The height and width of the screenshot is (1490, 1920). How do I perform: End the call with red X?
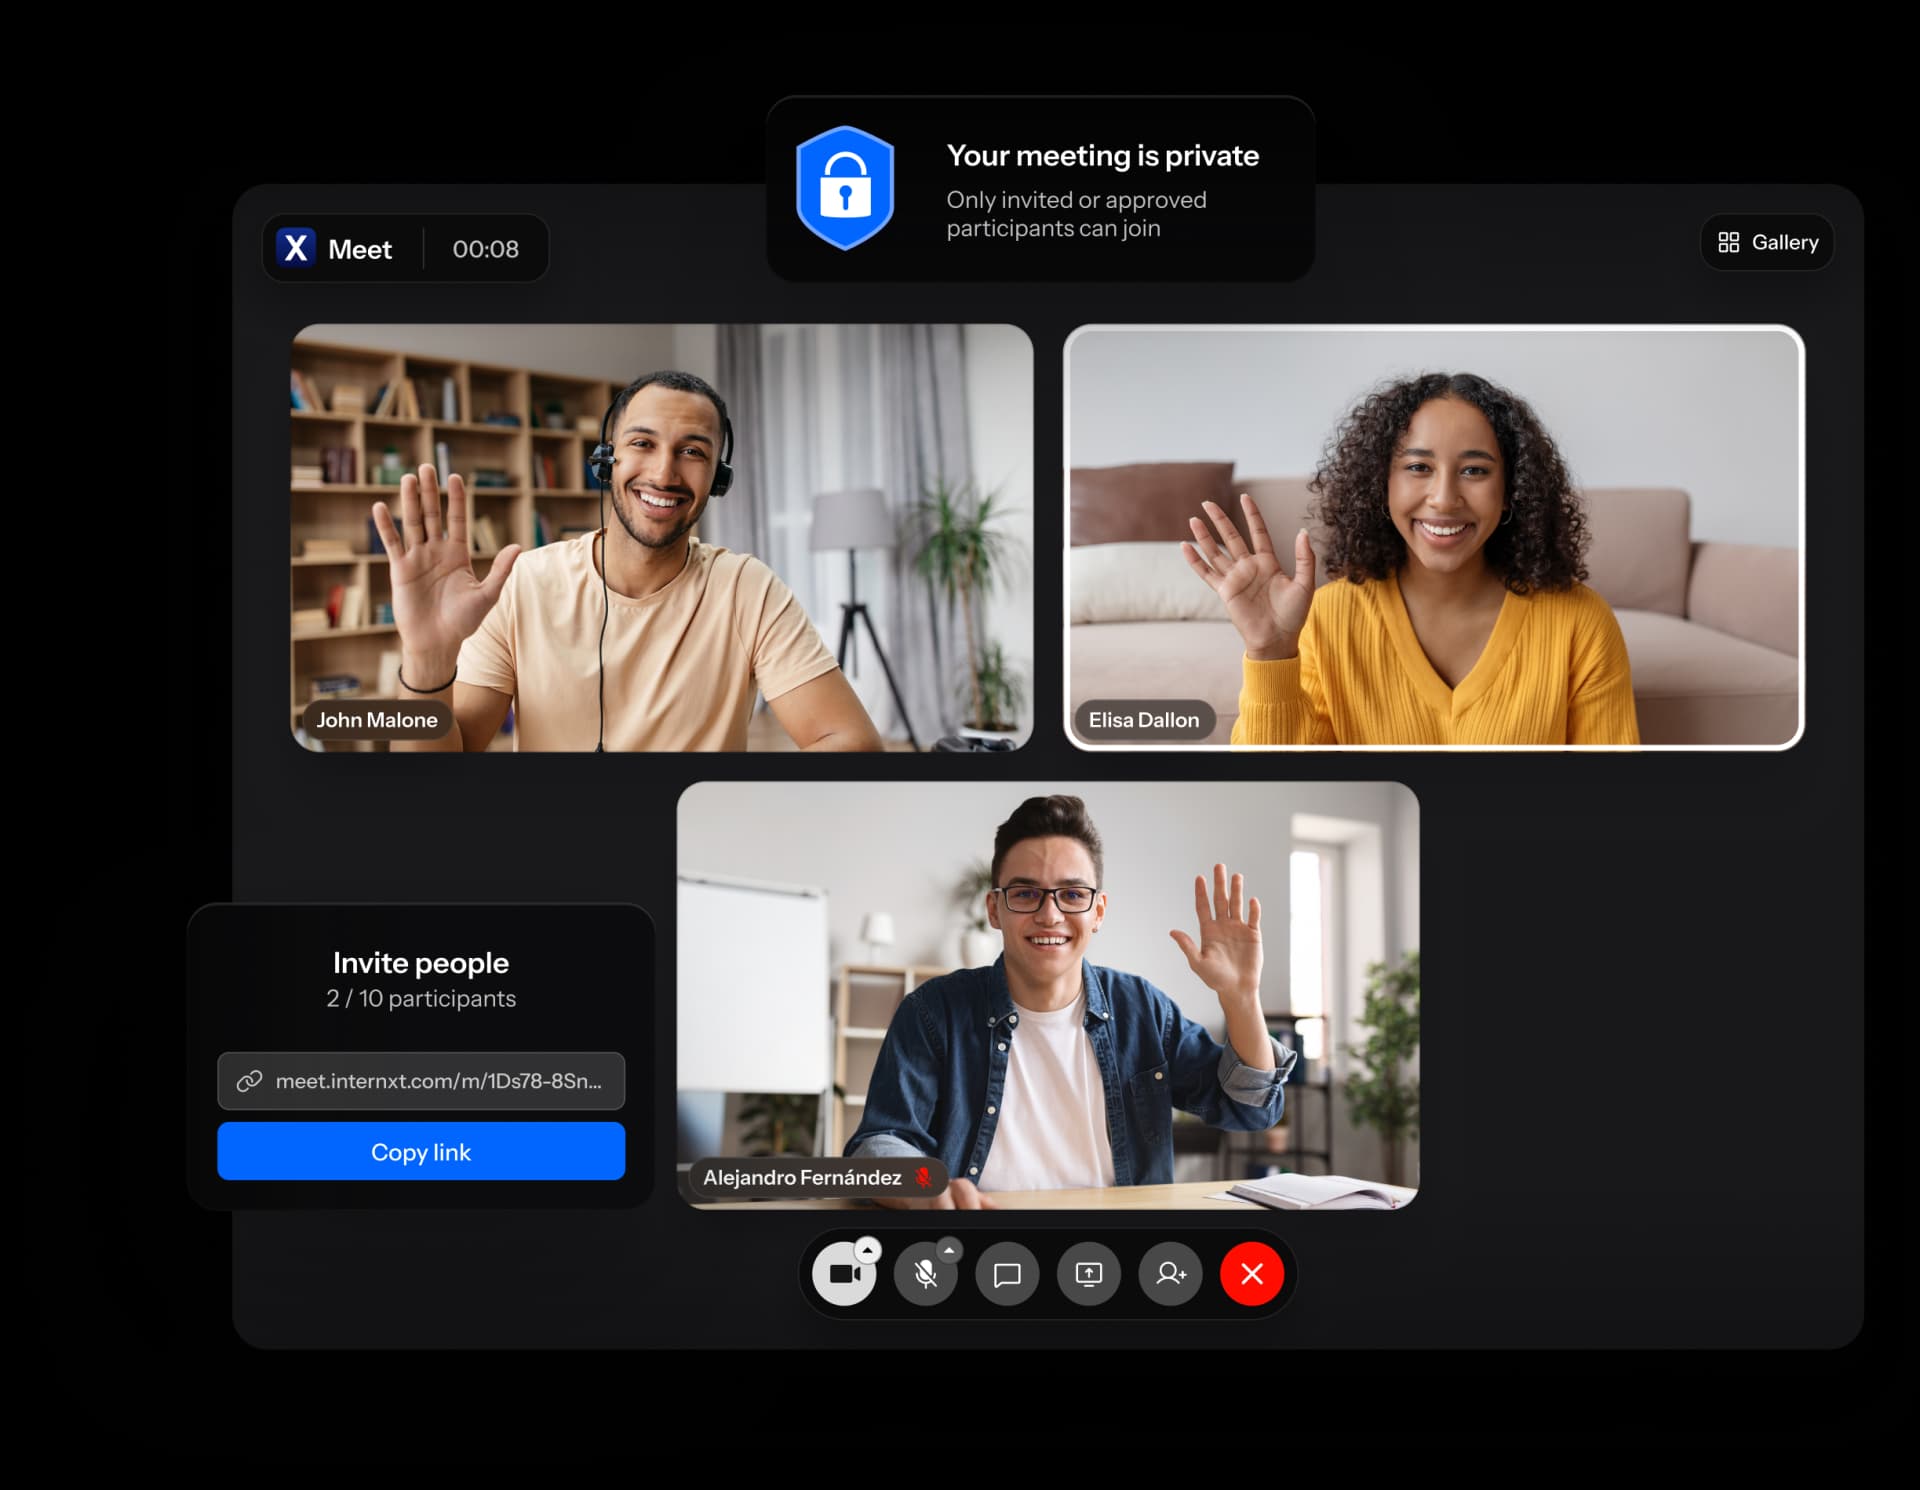1251,1274
